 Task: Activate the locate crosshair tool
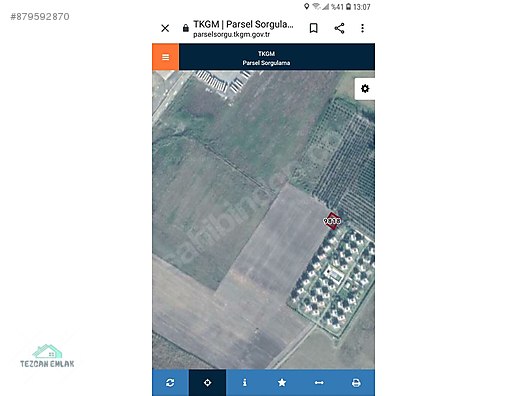coord(207,383)
